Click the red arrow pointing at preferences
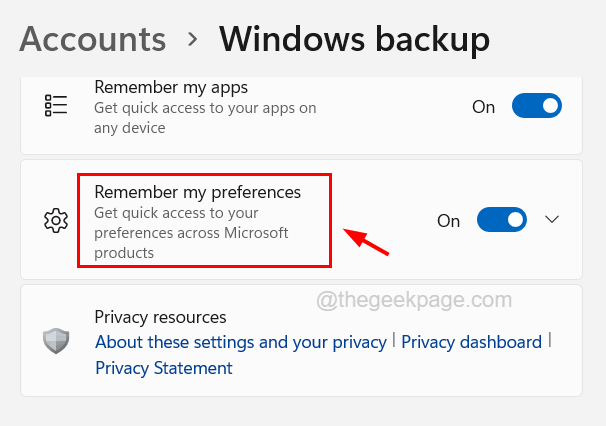606x426 pixels. click(366, 241)
